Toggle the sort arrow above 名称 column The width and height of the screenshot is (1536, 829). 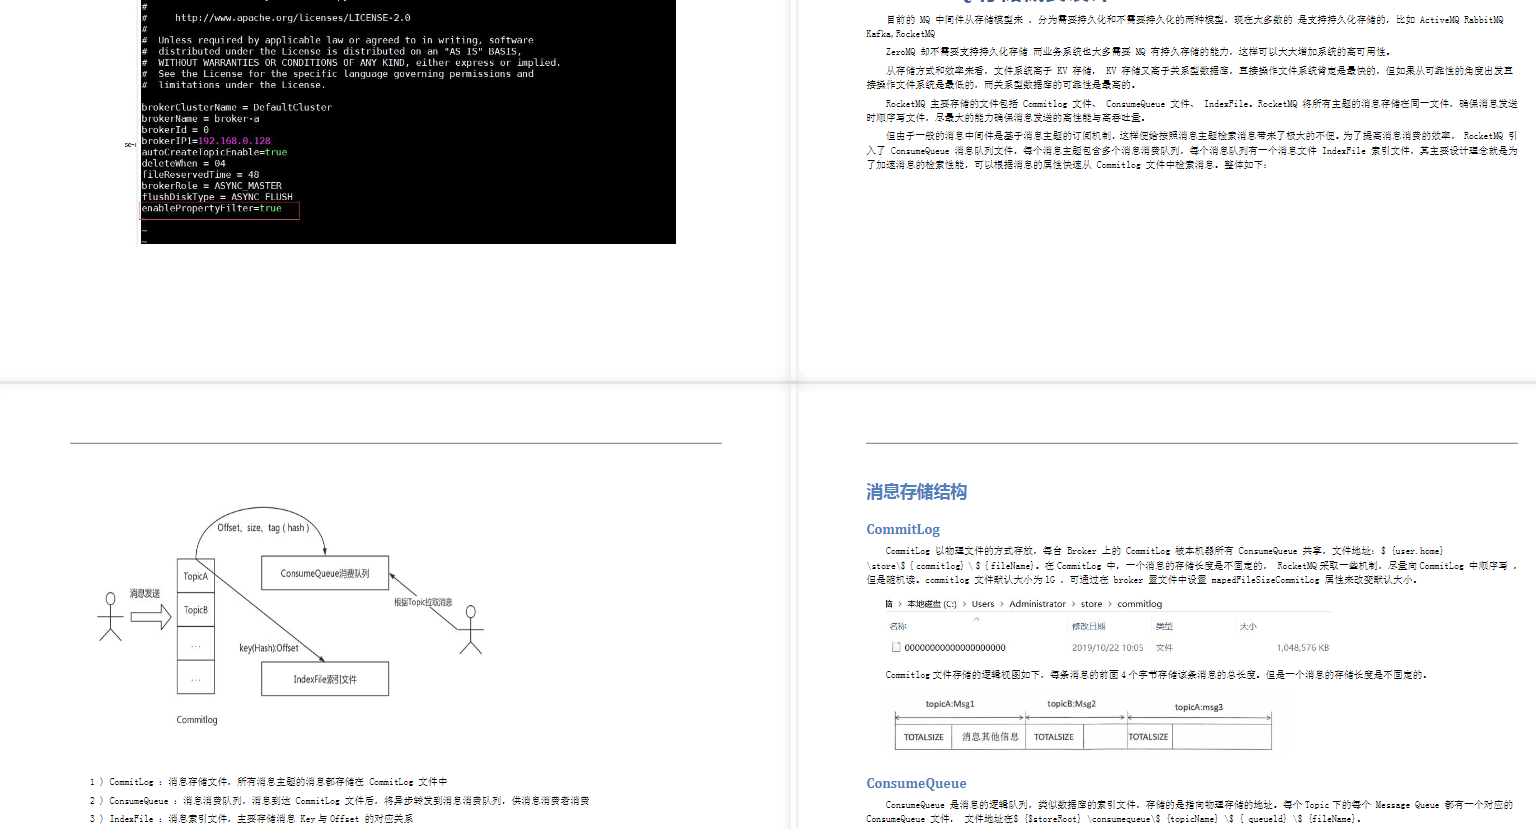pyautogui.click(x=977, y=618)
